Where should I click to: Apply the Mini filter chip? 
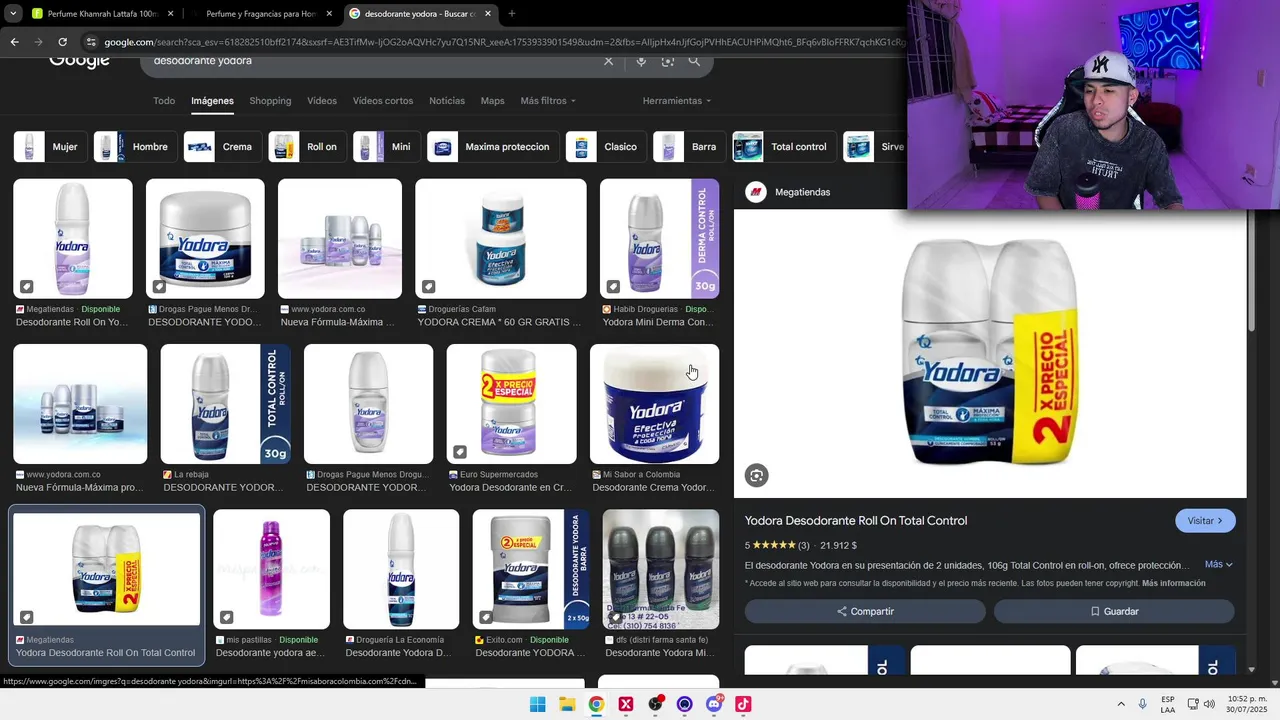(386, 147)
